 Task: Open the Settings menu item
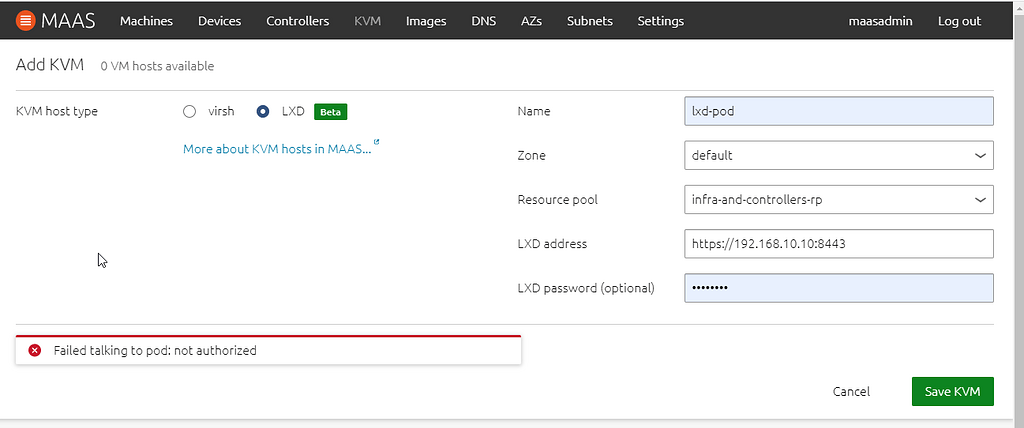pos(661,21)
